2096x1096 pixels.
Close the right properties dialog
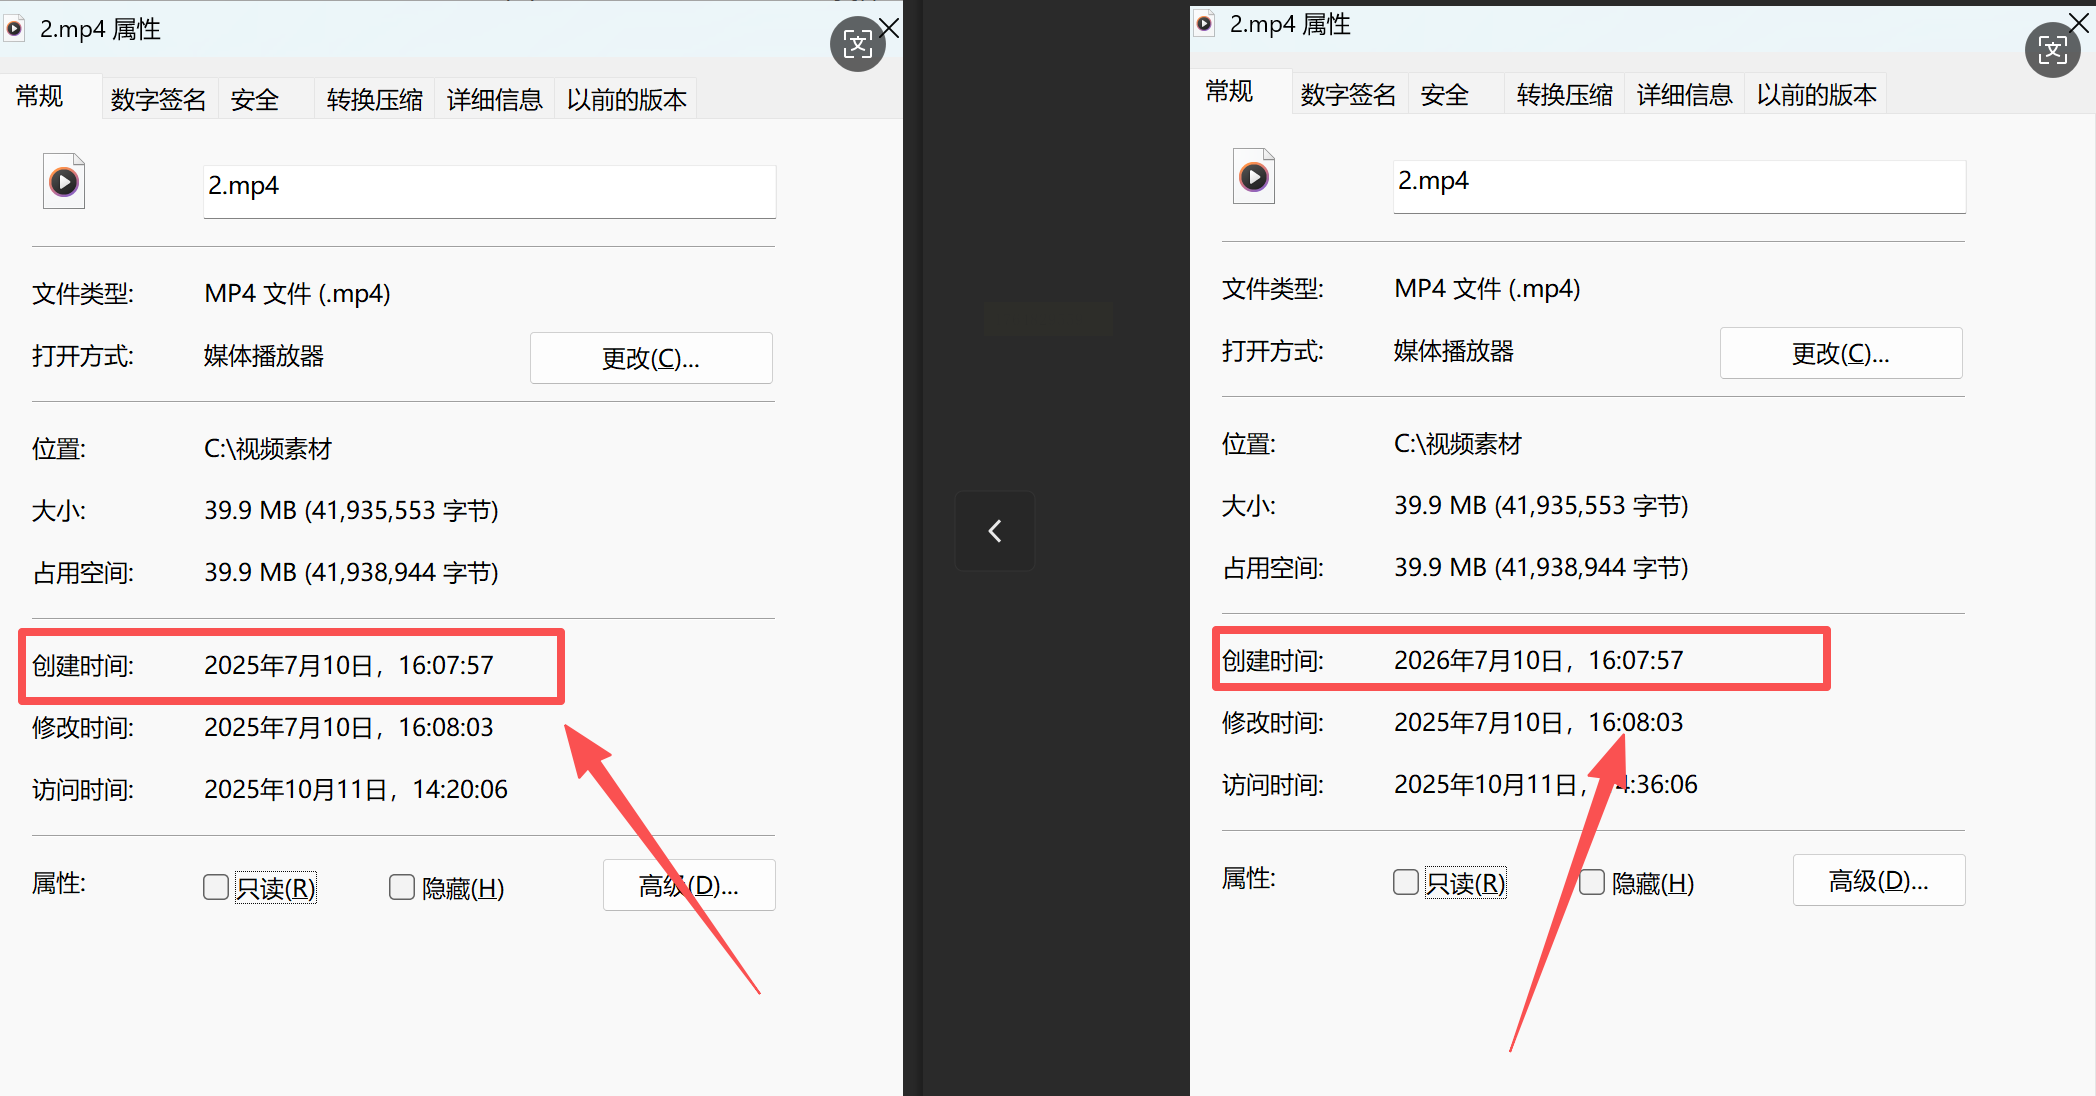point(2078,24)
